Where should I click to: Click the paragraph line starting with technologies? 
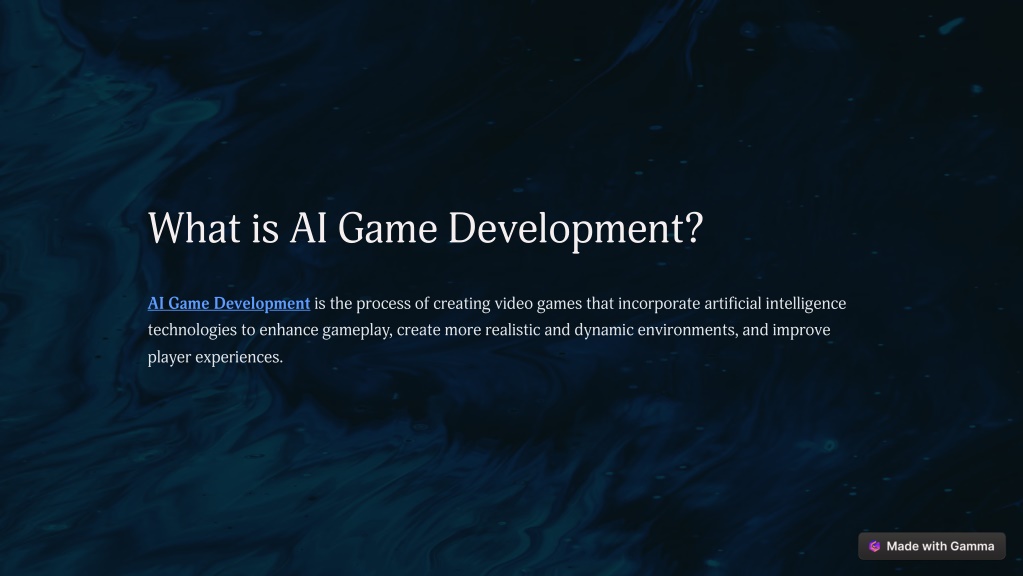489,330
